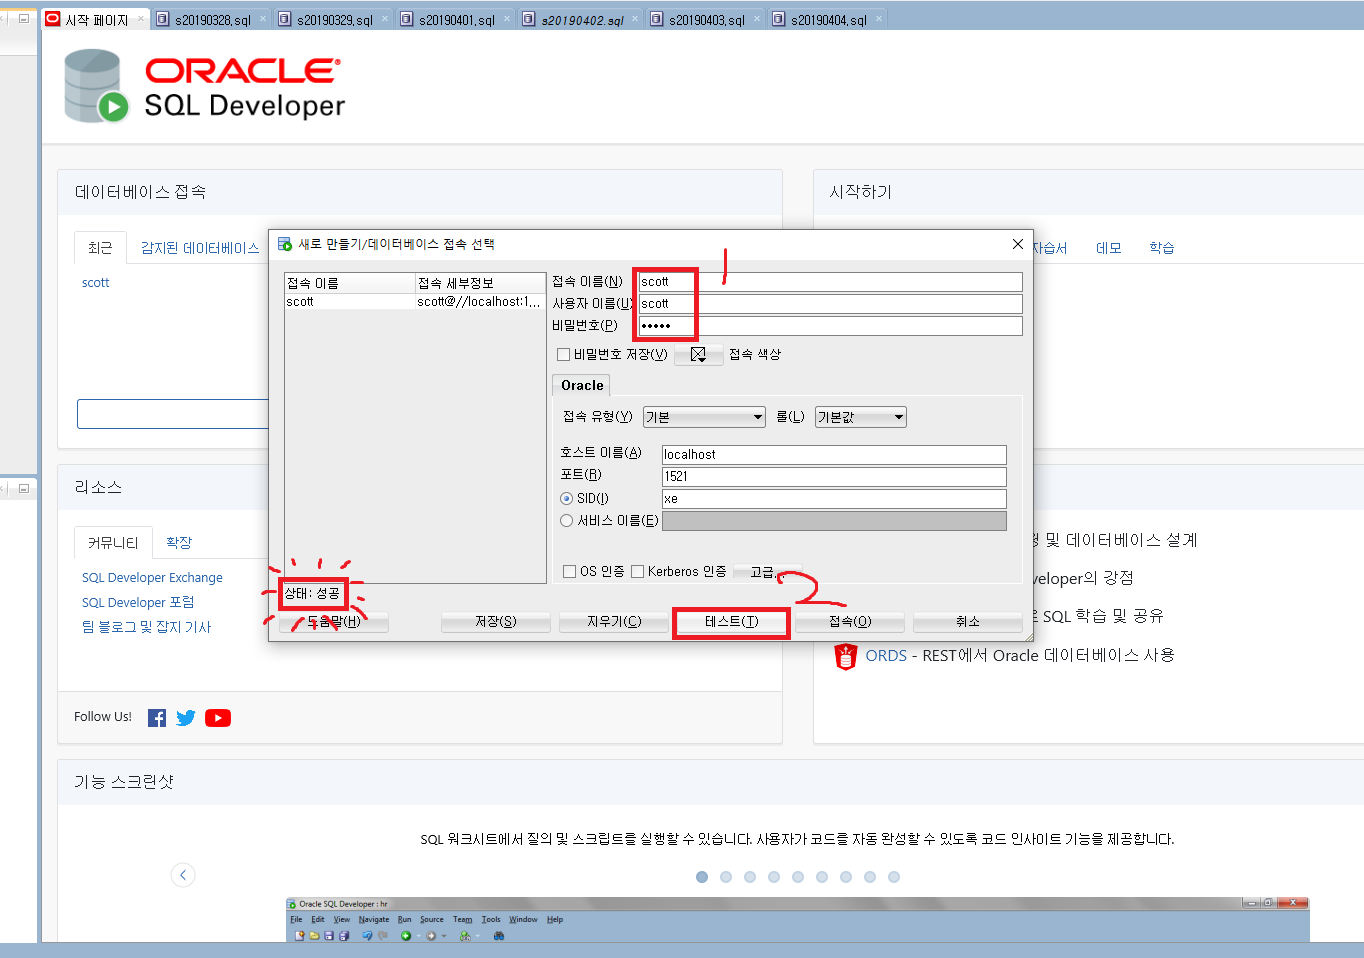Open Oracle's YouTube channel icon

tap(218, 718)
